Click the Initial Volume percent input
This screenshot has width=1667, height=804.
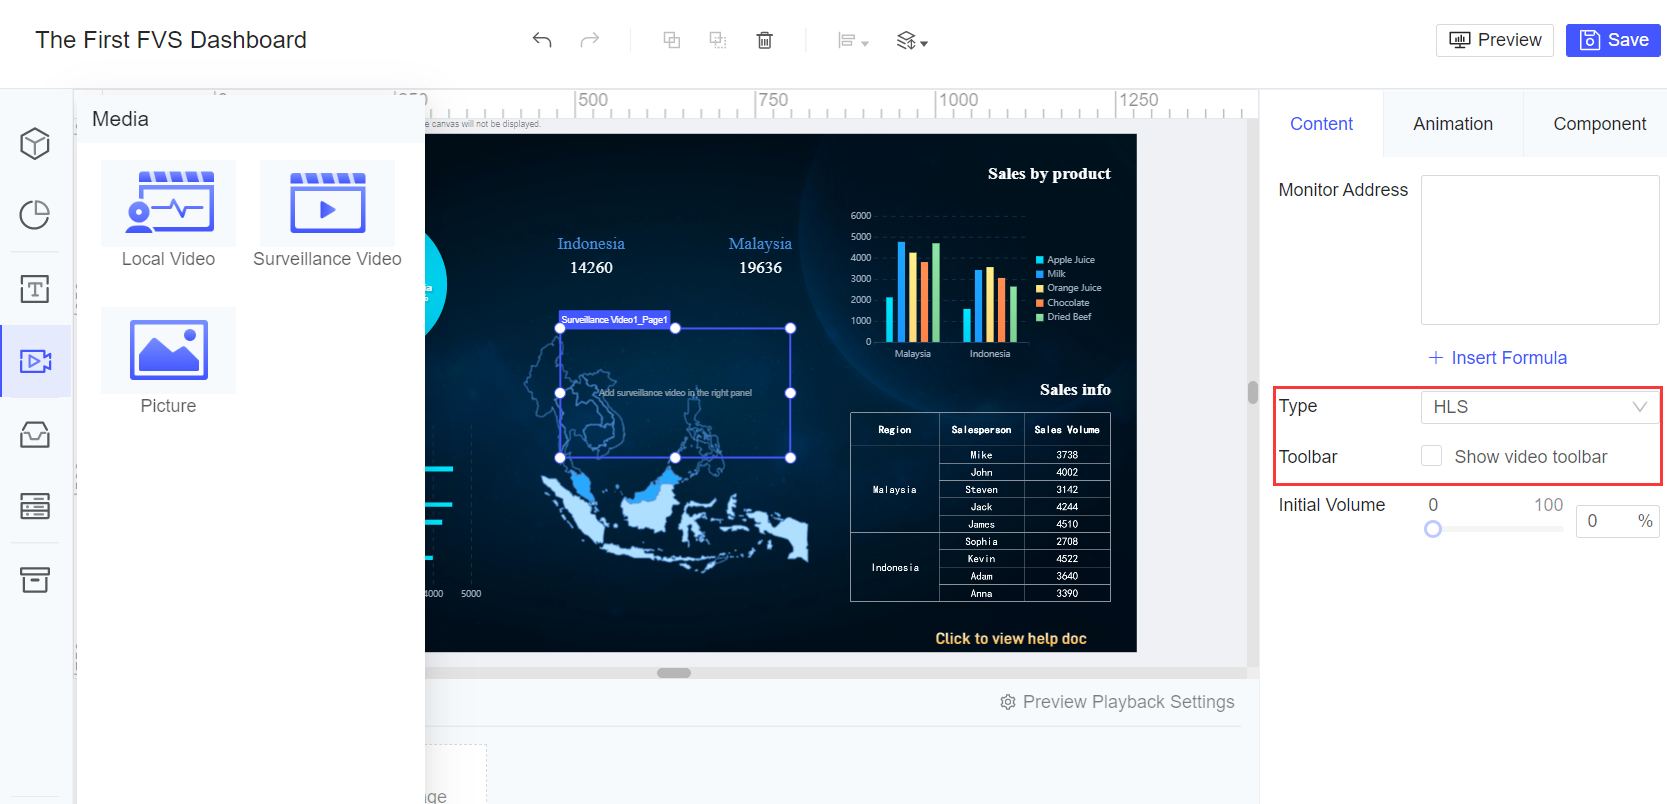pos(1617,521)
